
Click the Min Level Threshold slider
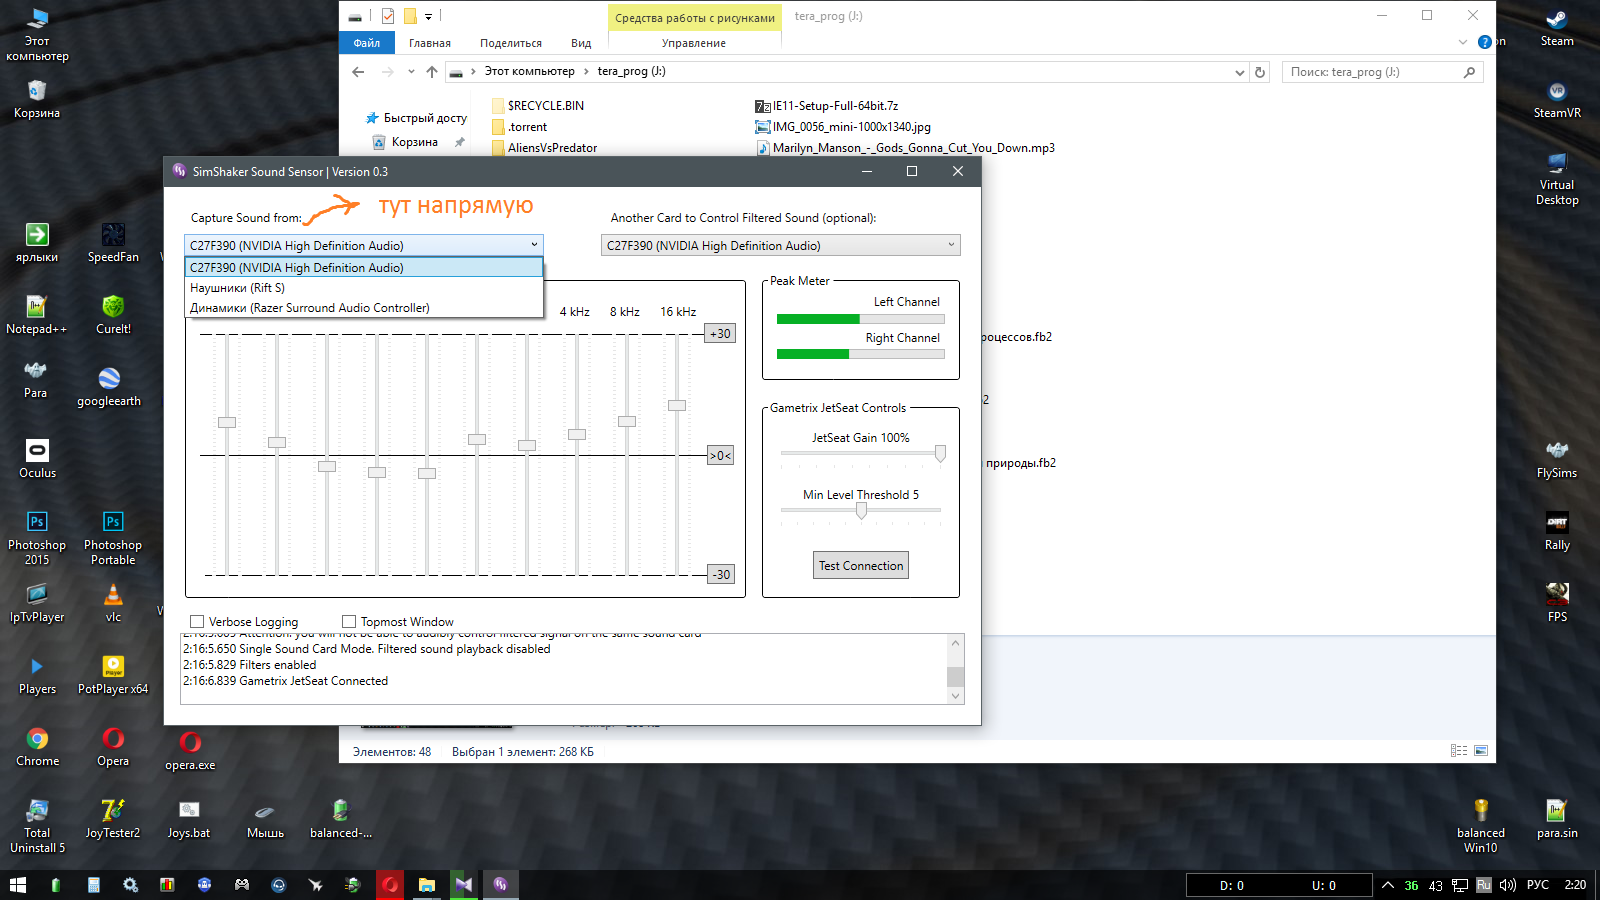(x=861, y=511)
